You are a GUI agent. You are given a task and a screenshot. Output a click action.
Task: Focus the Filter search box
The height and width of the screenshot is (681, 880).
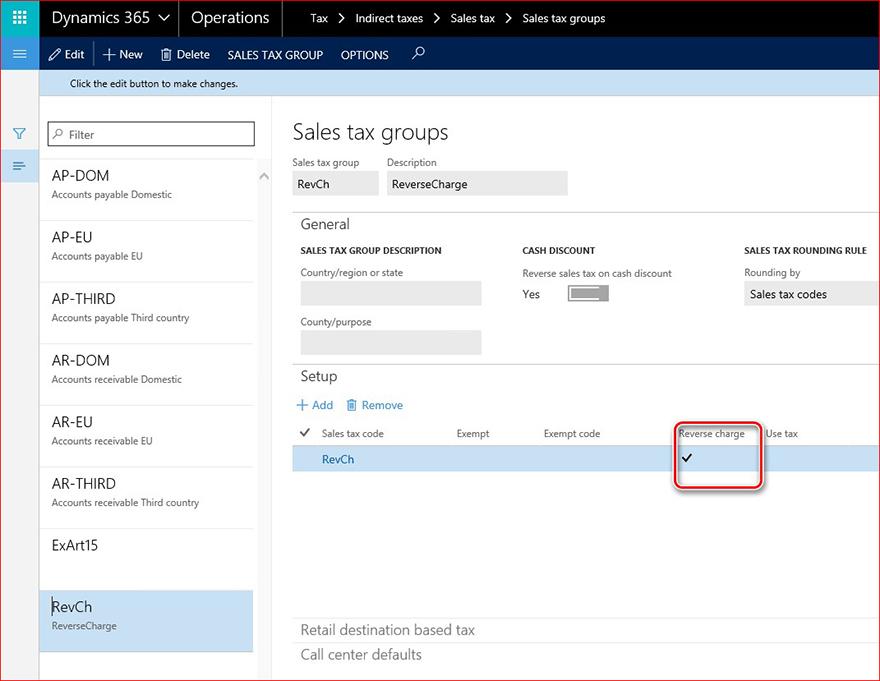(151, 134)
